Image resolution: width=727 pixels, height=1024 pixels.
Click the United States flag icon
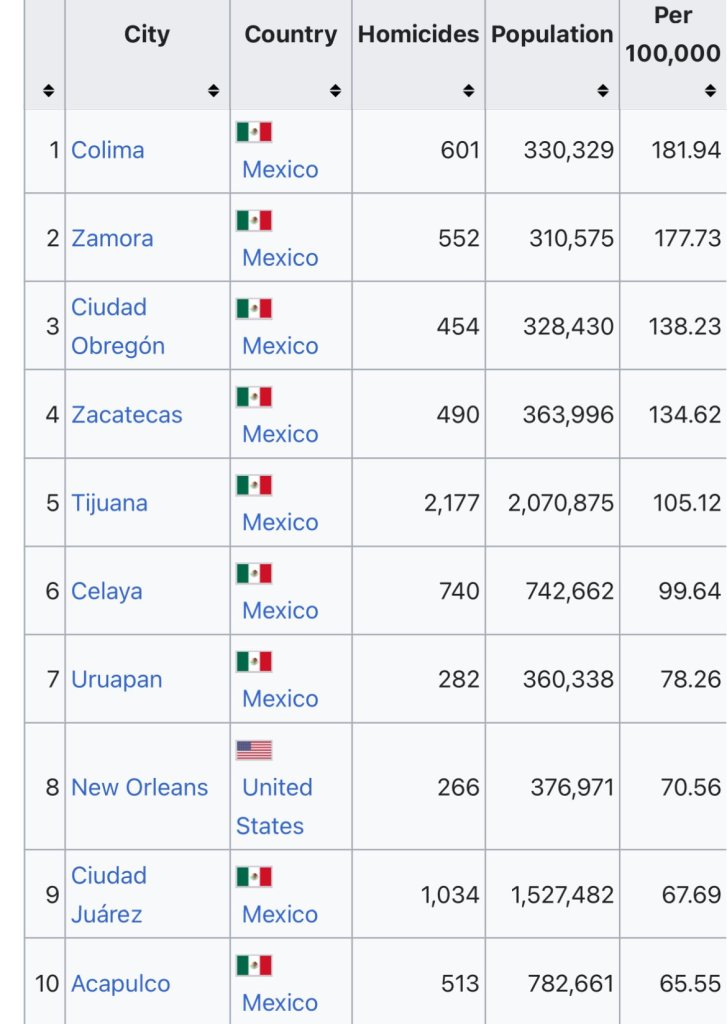pos(254,750)
